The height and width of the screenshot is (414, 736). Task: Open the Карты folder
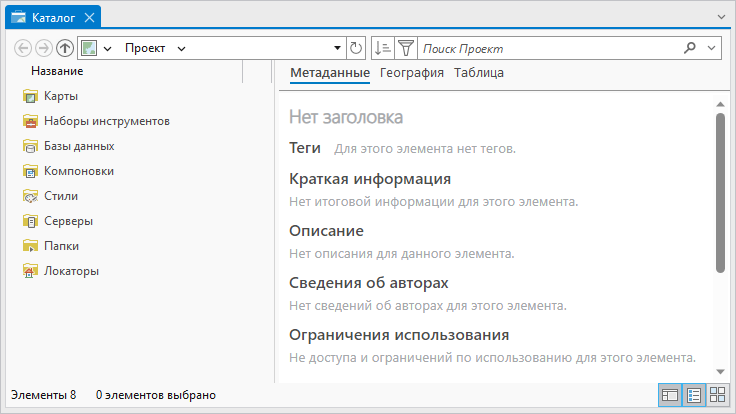click(61, 96)
